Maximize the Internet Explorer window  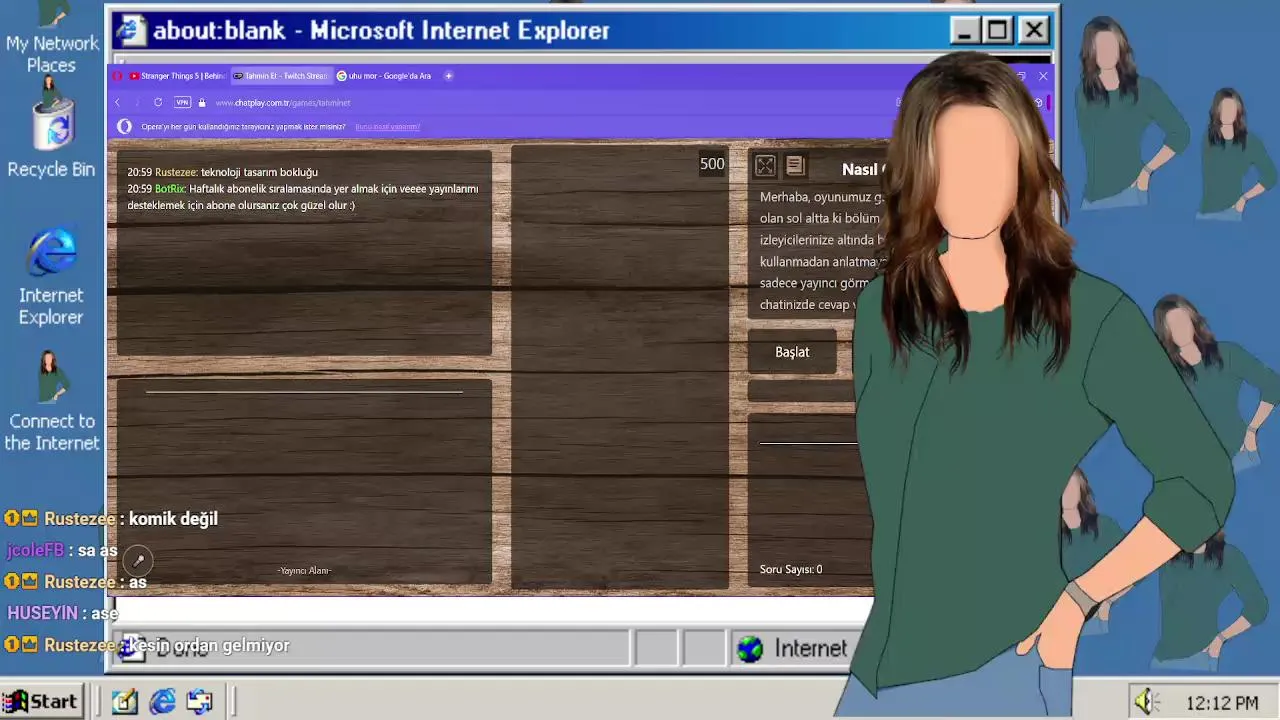point(998,30)
